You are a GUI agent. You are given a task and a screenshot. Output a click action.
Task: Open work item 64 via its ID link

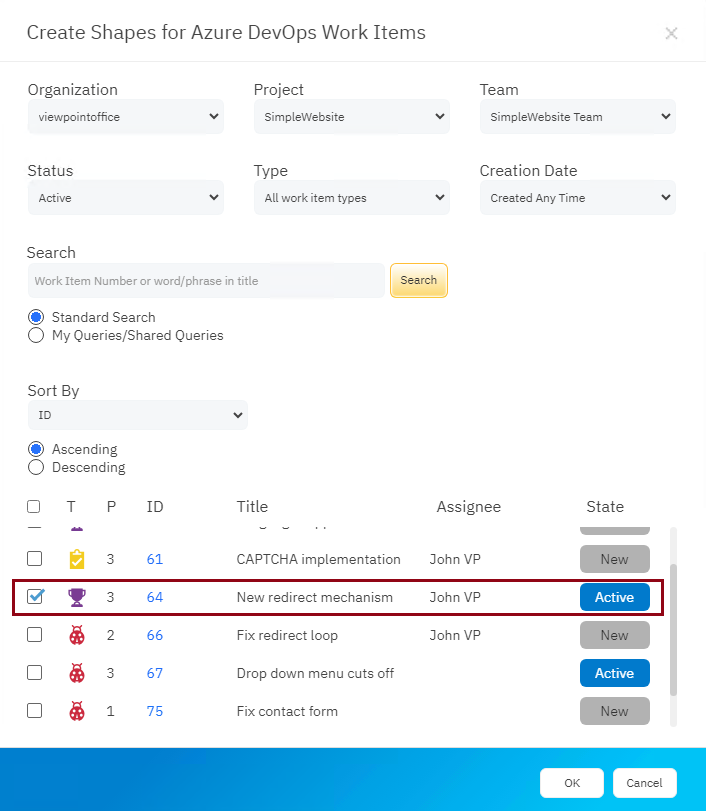click(x=154, y=597)
